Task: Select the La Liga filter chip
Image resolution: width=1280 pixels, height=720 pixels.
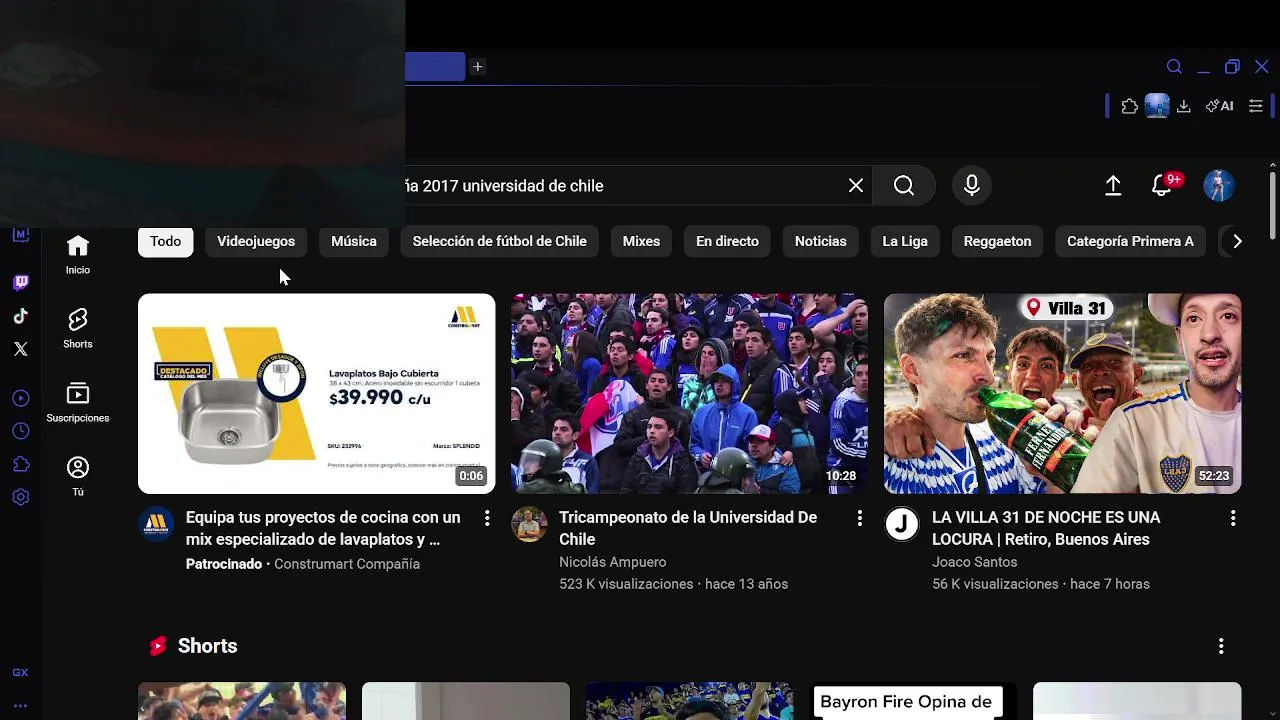Action: point(905,241)
